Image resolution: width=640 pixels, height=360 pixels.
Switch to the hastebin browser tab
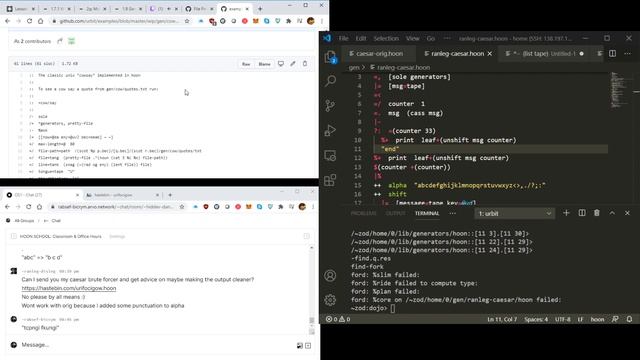click(121, 195)
